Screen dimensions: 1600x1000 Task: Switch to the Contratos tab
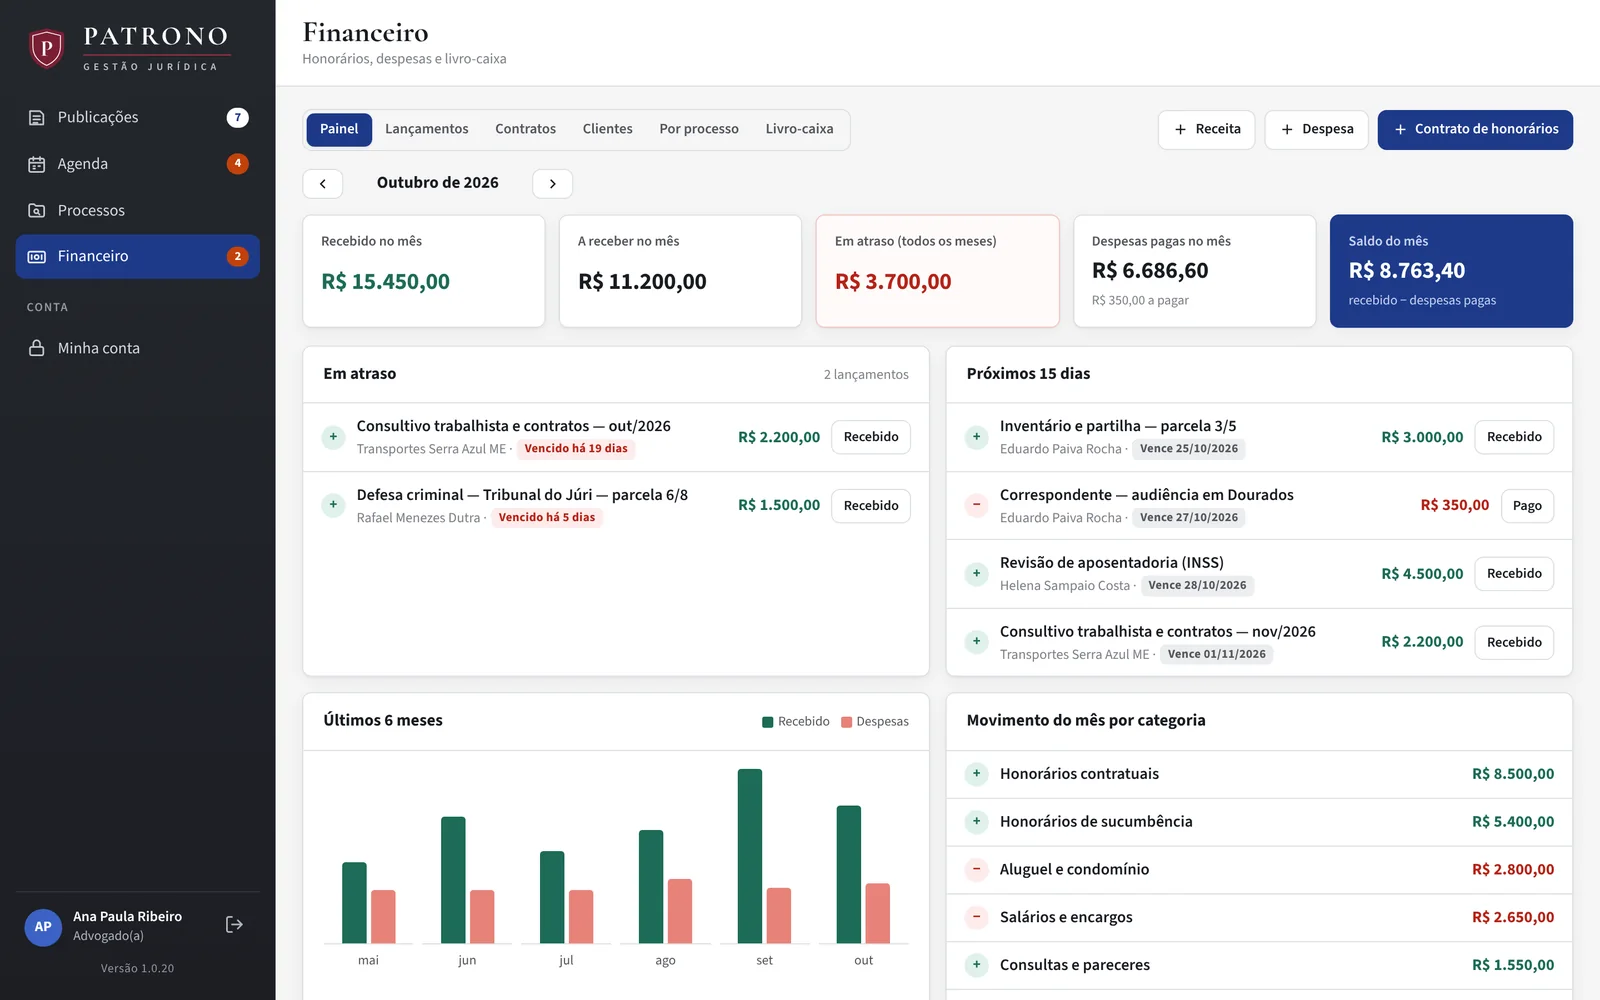pyautogui.click(x=526, y=130)
